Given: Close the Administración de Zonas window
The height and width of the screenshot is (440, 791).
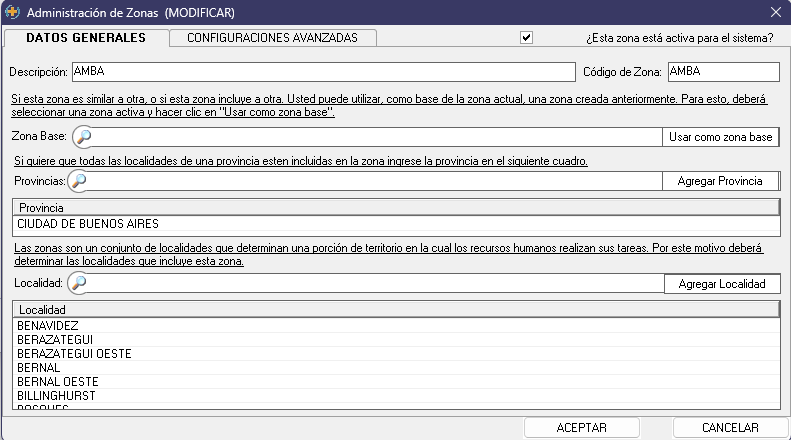Looking at the screenshot, I should [775, 13].
